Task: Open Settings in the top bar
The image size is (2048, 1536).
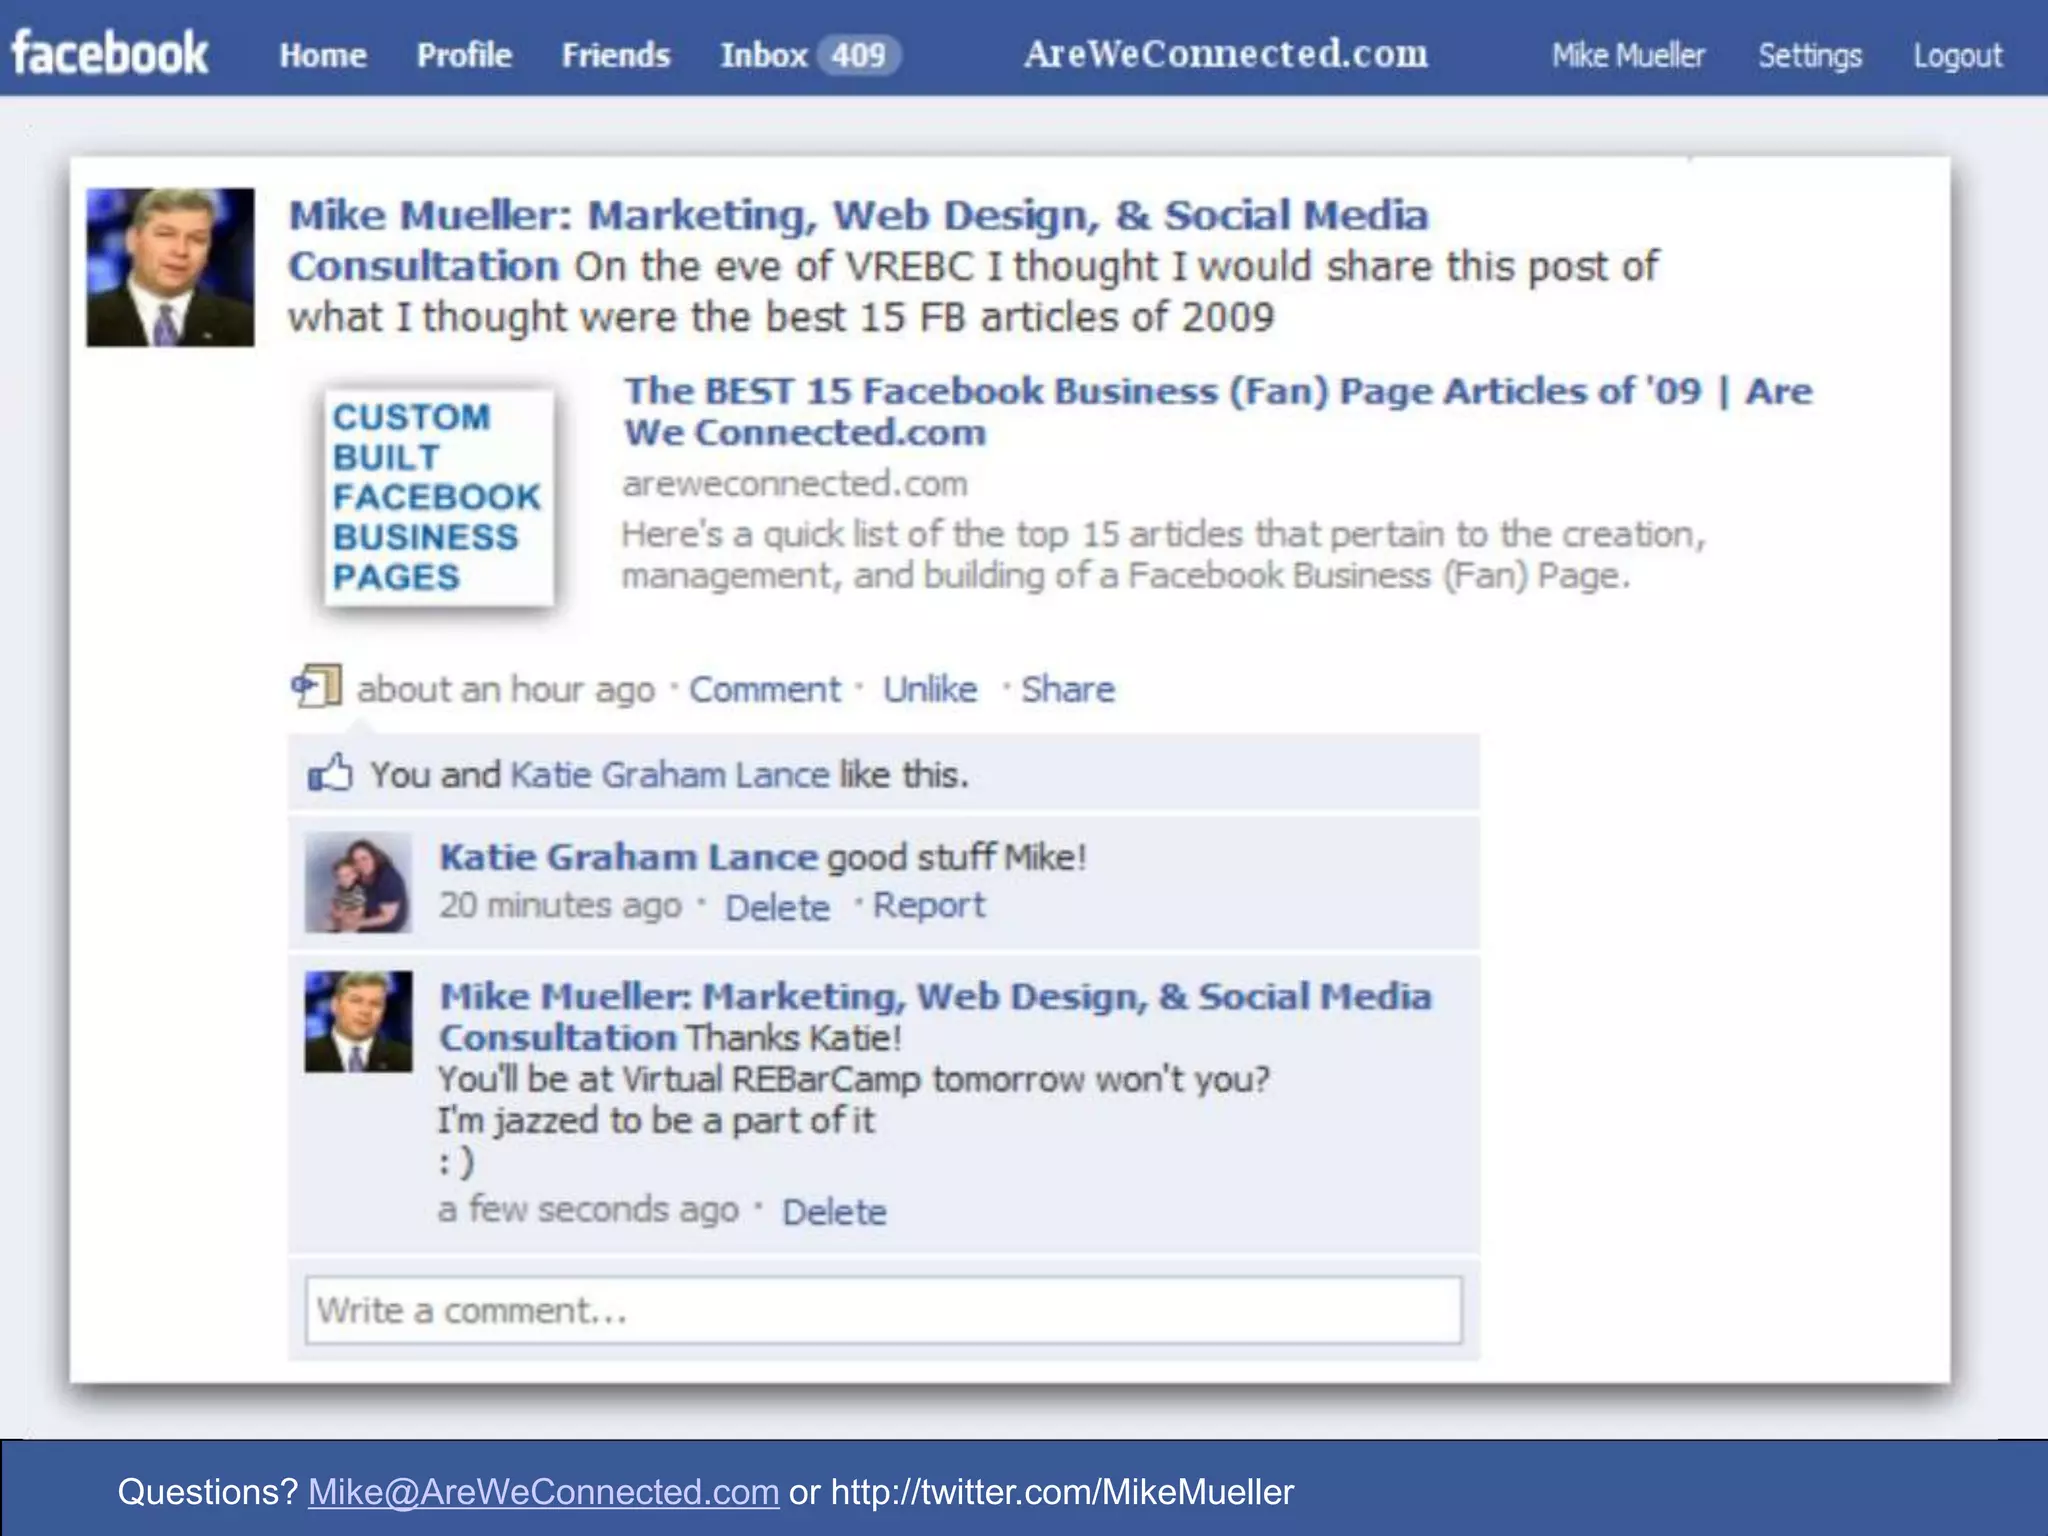Action: pyautogui.click(x=1810, y=56)
